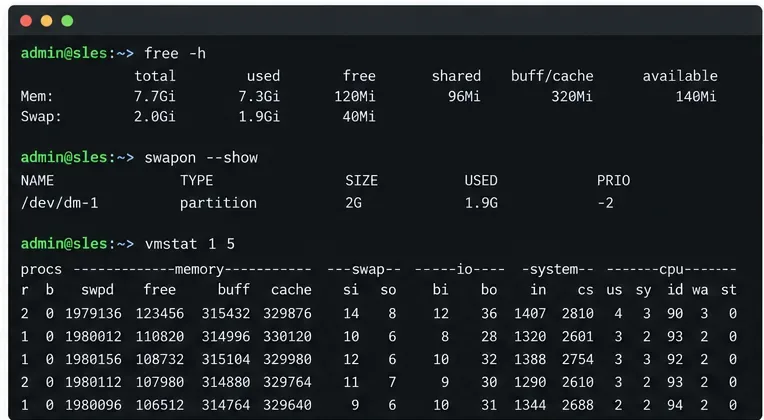Screen dimensions: 764x420
Task: Click the 'so' swap-out column header
Action: click(x=388, y=290)
